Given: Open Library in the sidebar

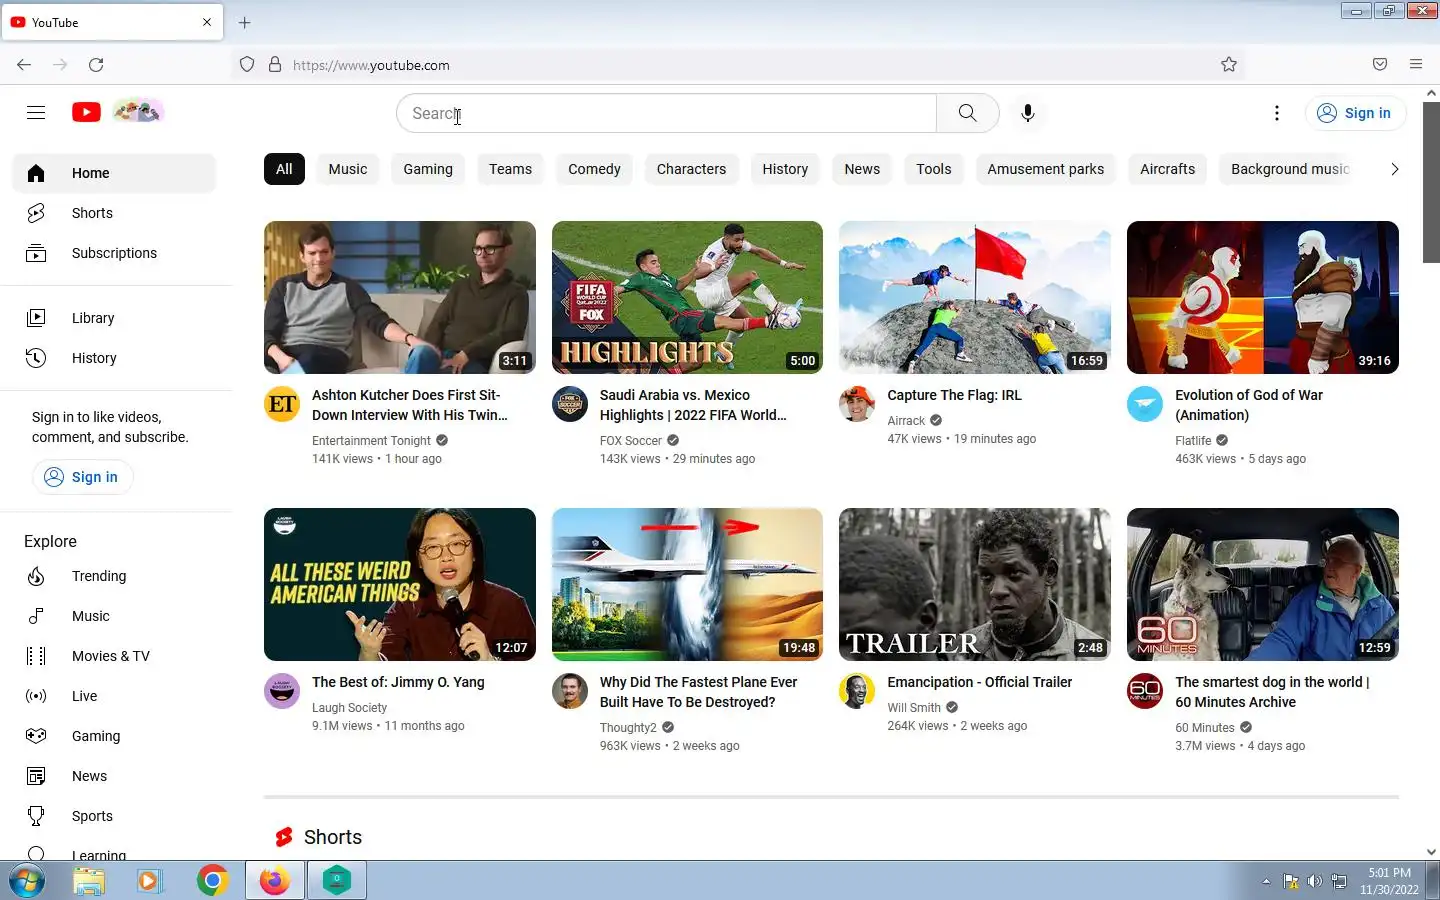Looking at the screenshot, I should (x=114, y=318).
